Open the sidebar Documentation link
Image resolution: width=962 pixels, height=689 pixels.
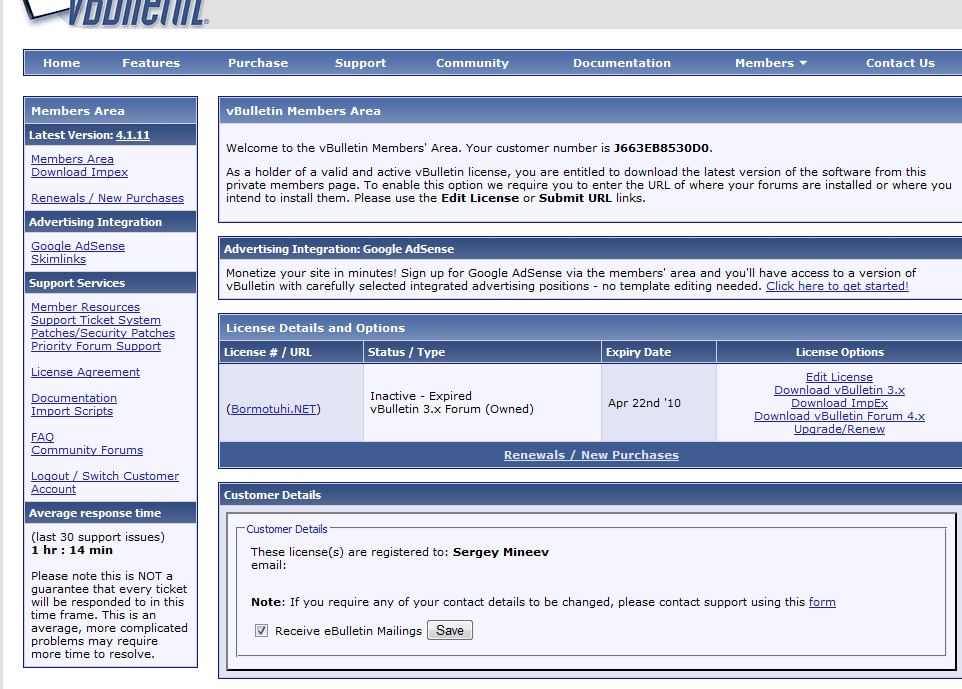click(74, 398)
